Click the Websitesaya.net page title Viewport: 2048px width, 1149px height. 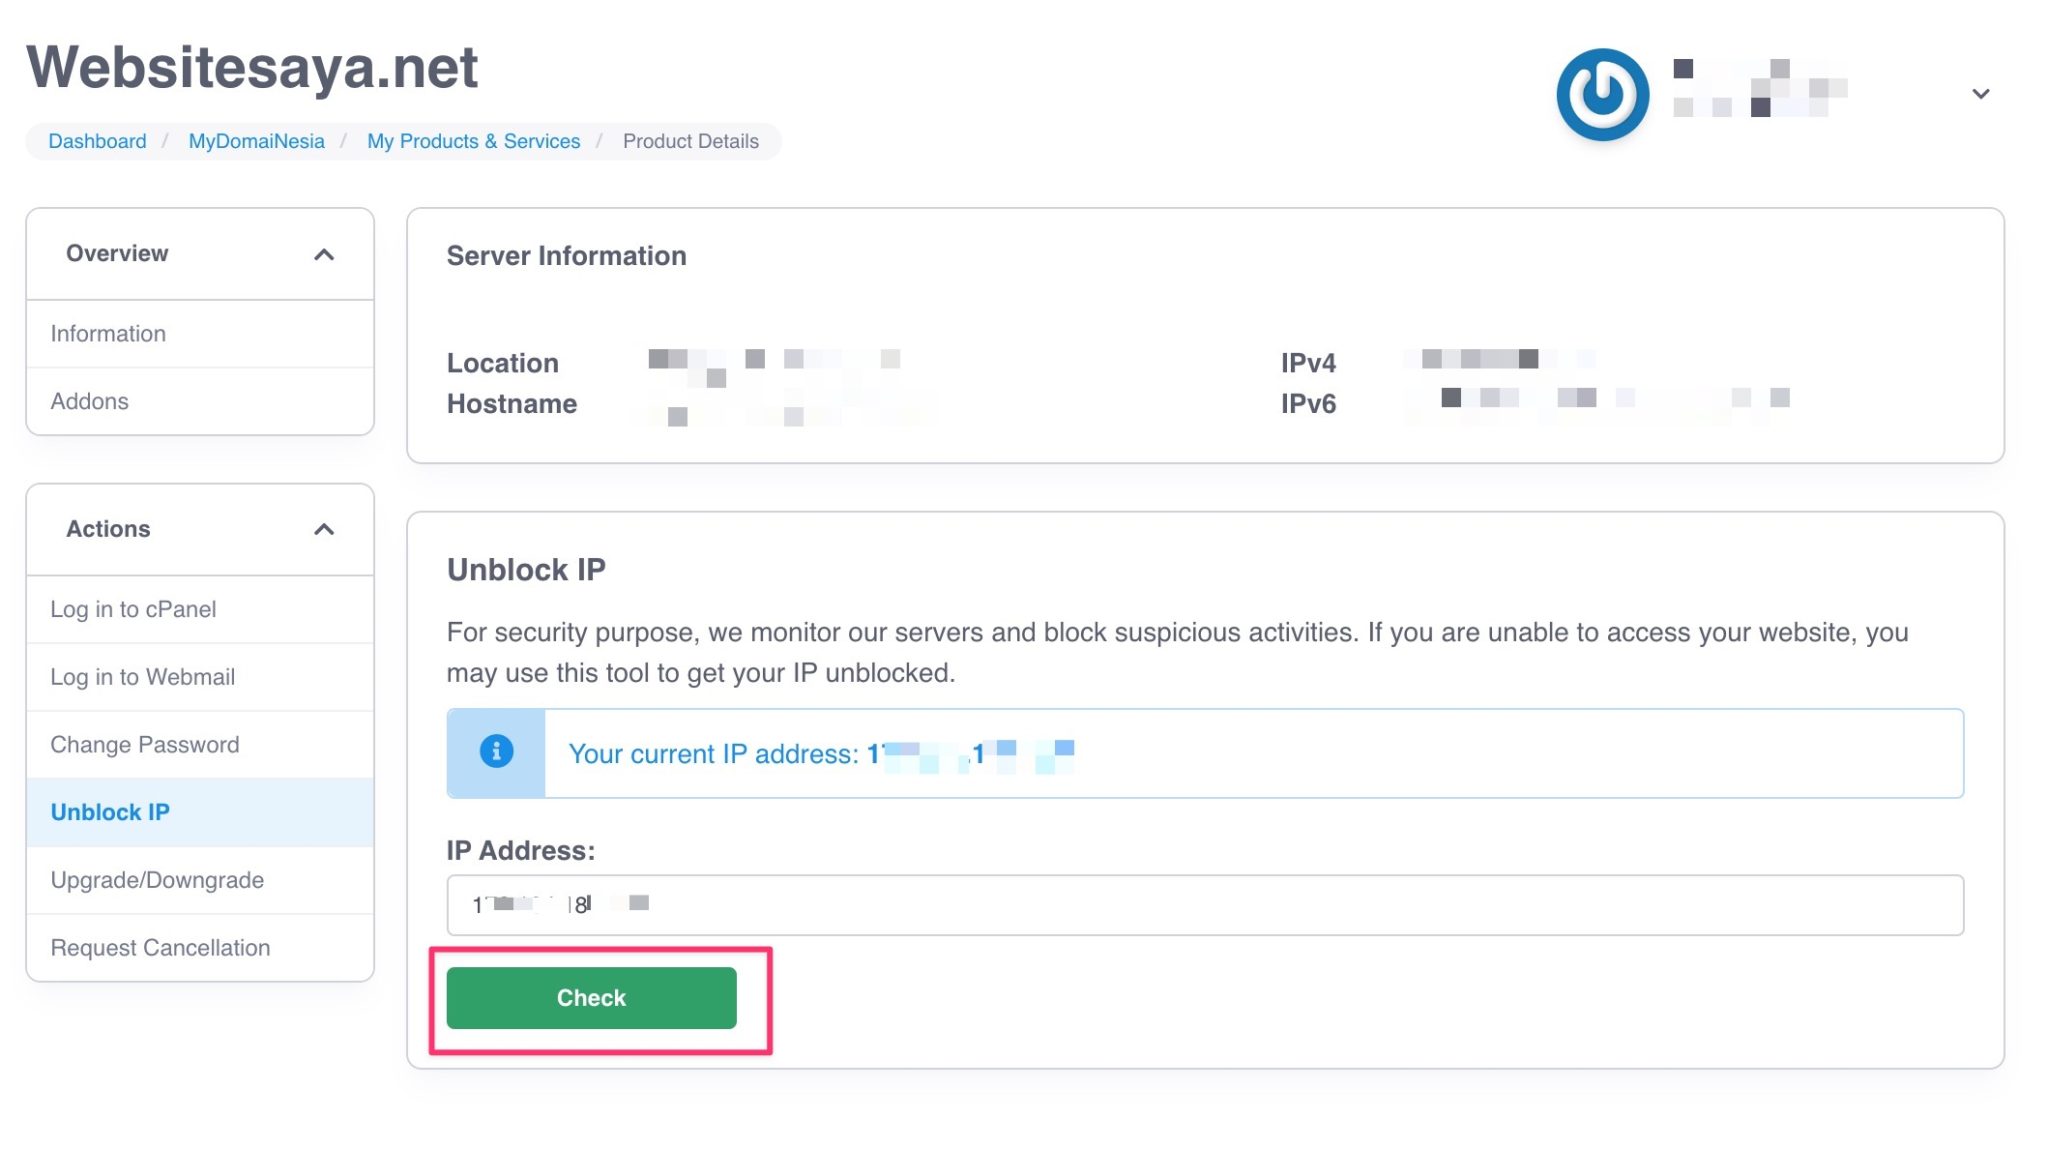click(252, 67)
